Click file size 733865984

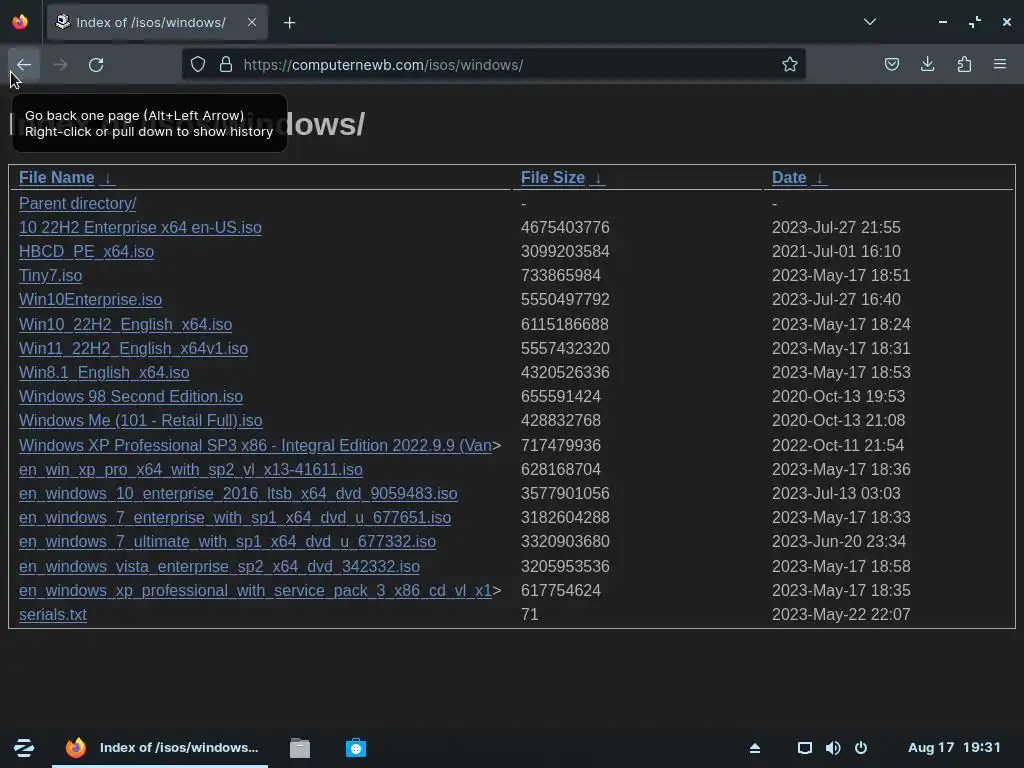click(560, 275)
